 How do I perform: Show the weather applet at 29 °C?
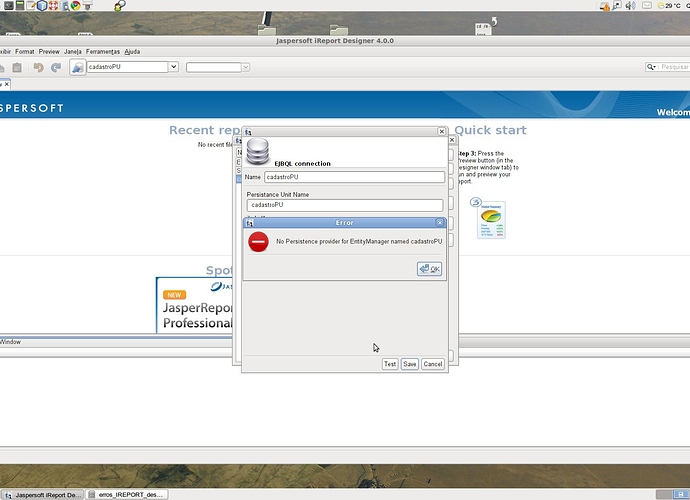coord(669,5)
